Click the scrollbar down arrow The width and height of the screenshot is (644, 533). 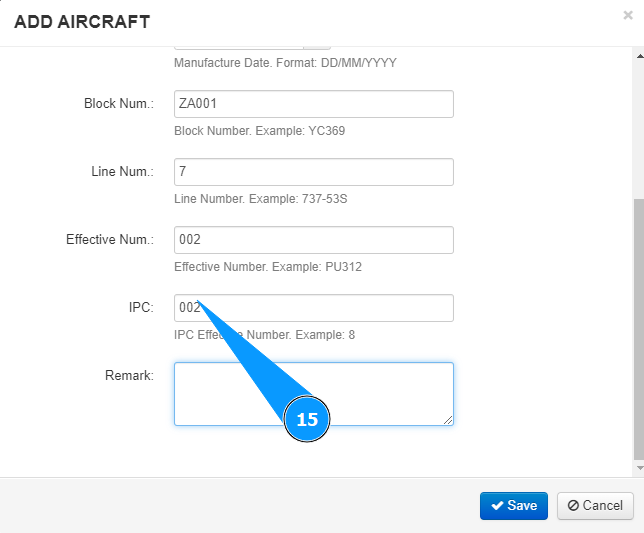point(639,467)
